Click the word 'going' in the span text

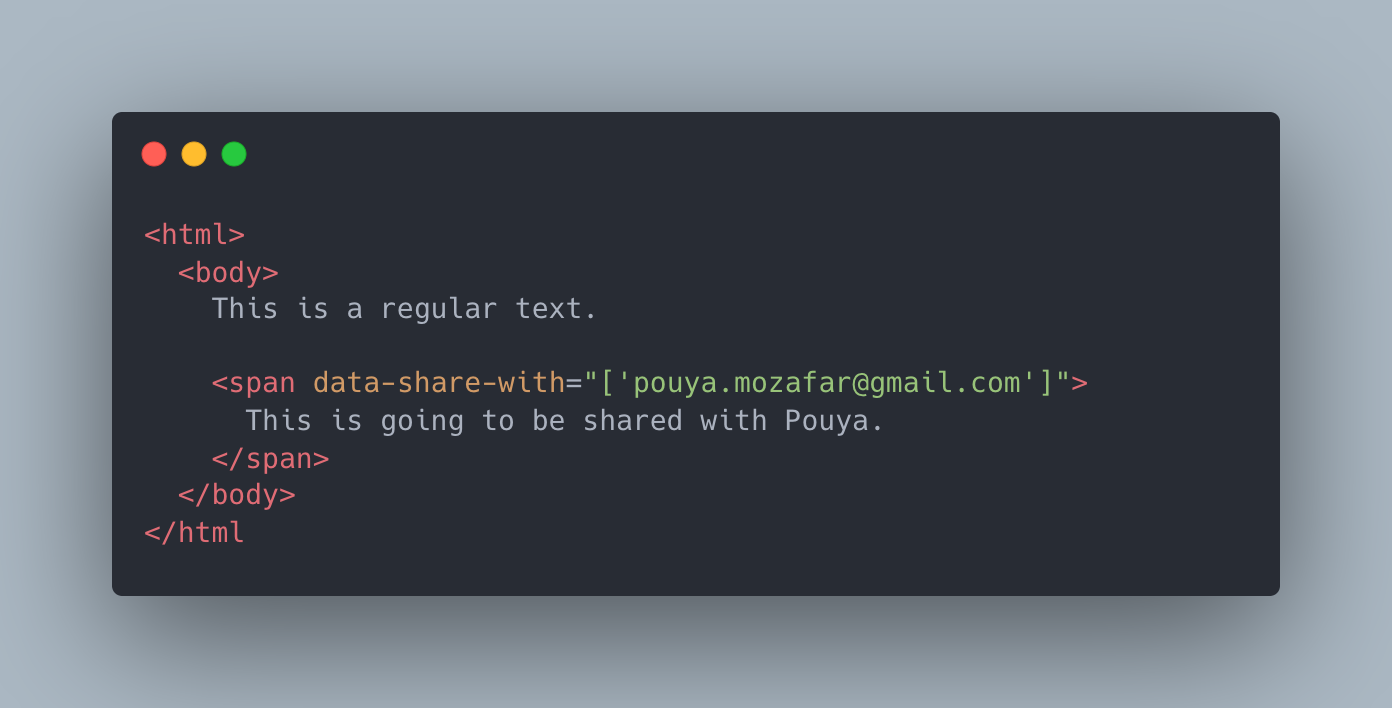tap(422, 421)
